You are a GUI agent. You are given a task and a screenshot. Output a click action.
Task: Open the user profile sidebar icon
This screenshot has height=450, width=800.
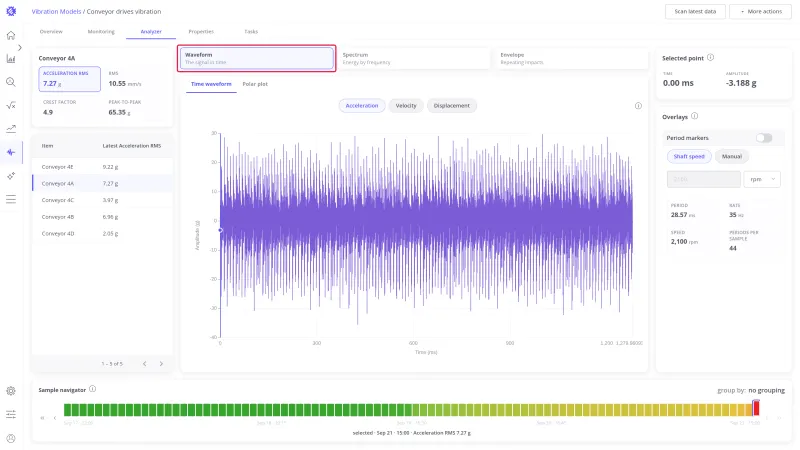[11, 438]
